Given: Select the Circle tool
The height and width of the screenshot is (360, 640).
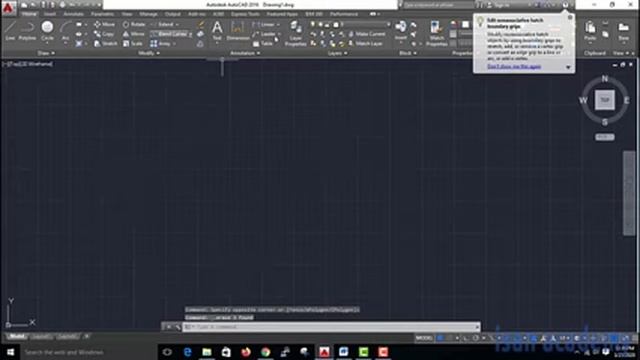Looking at the screenshot, I should tap(47, 31).
